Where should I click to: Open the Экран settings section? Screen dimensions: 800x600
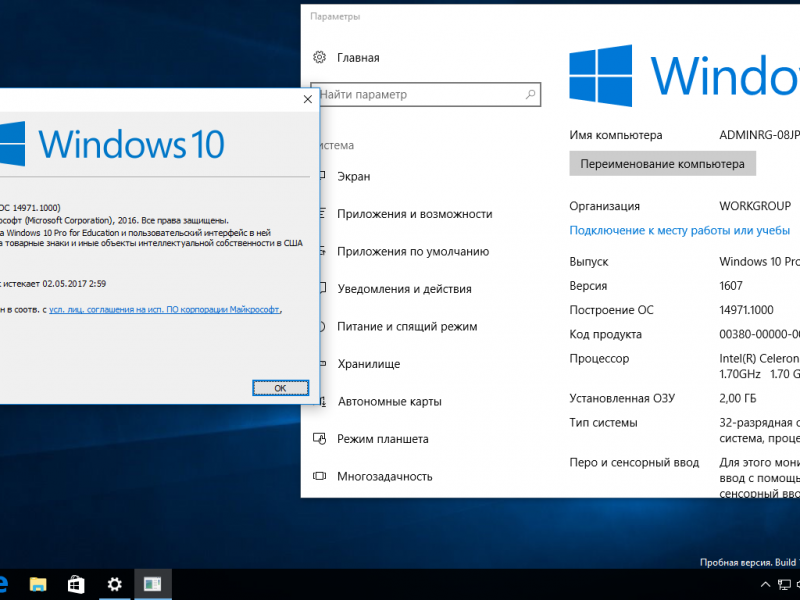pos(354,177)
